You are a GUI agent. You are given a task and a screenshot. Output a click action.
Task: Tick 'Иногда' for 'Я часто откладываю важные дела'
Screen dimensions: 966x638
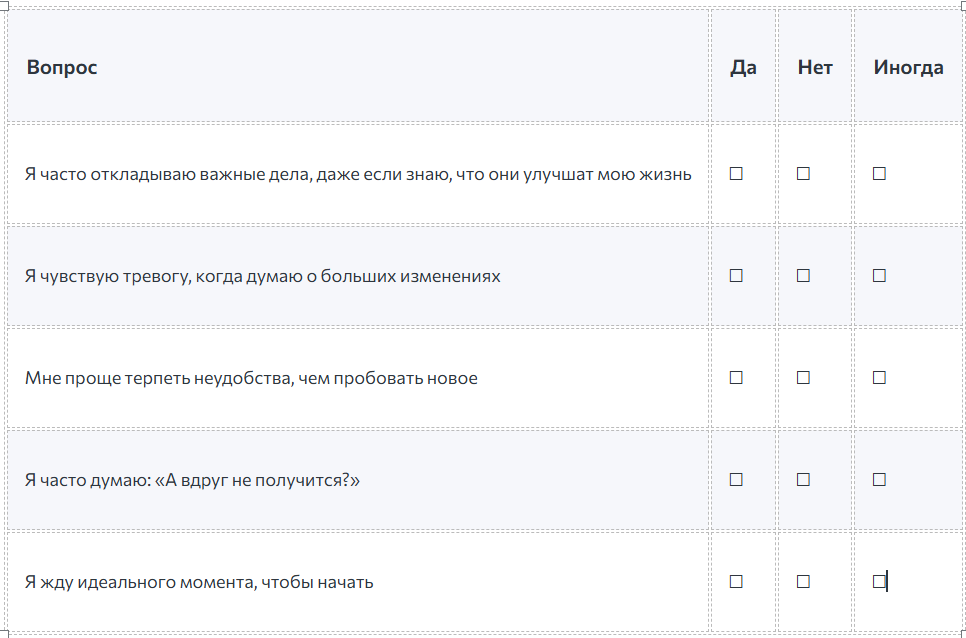(x=879, y=174)
